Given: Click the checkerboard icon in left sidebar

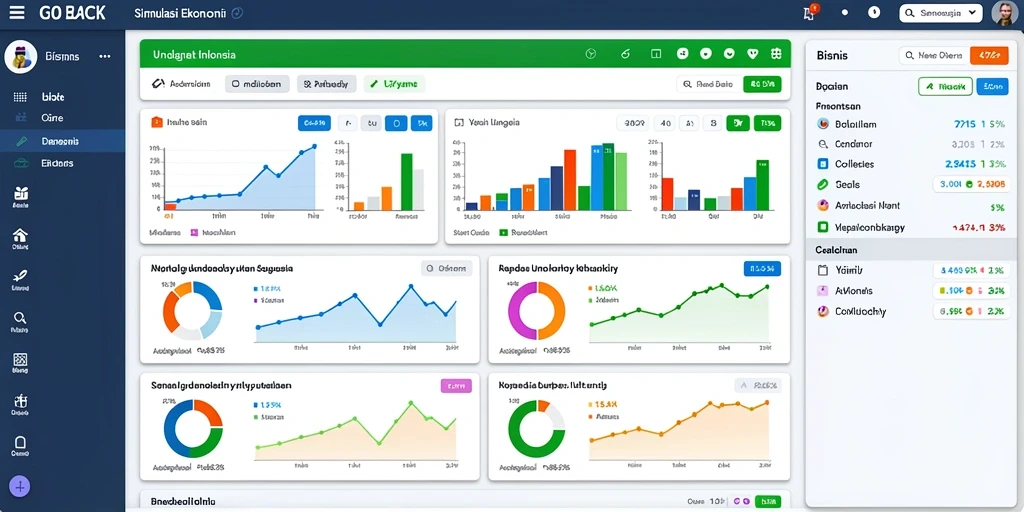Looking at the screenshot, I should point(20,360).
